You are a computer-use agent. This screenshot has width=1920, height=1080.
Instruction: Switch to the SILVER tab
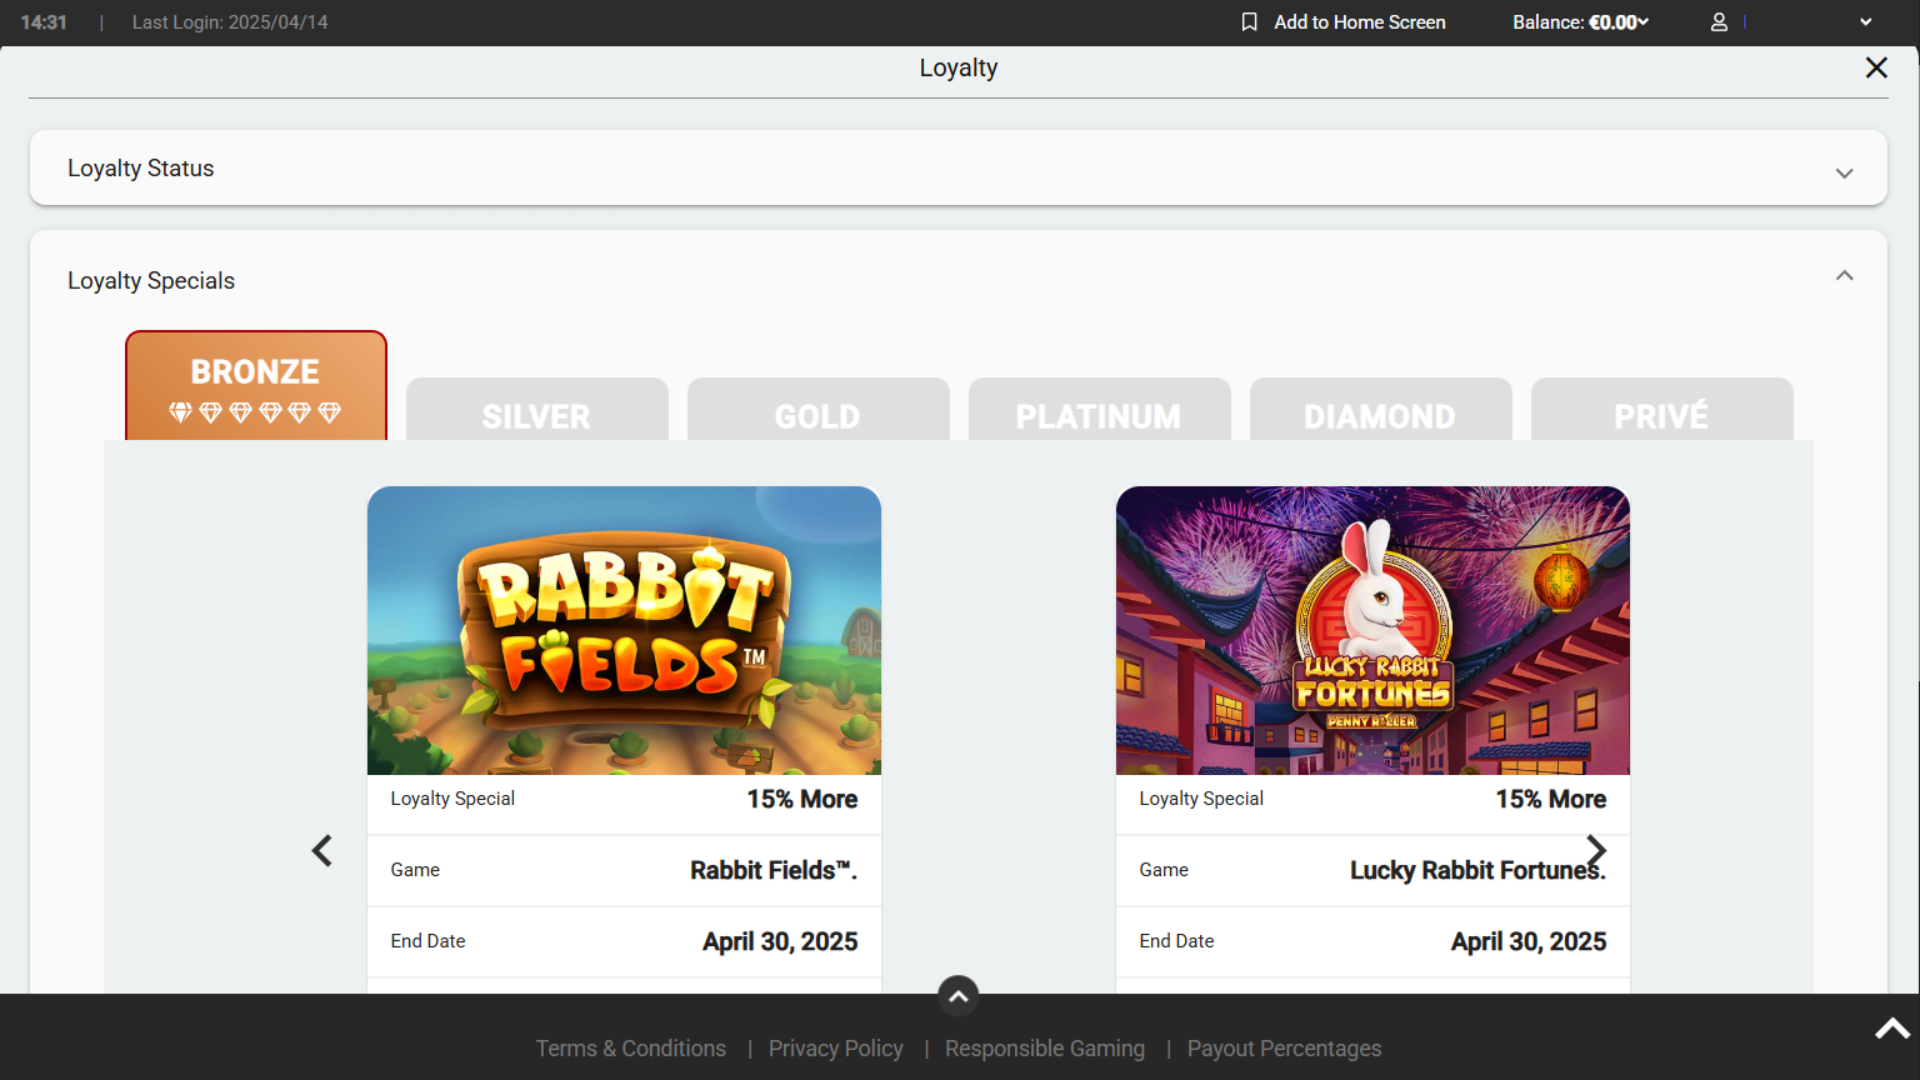[x=537, y=409]
